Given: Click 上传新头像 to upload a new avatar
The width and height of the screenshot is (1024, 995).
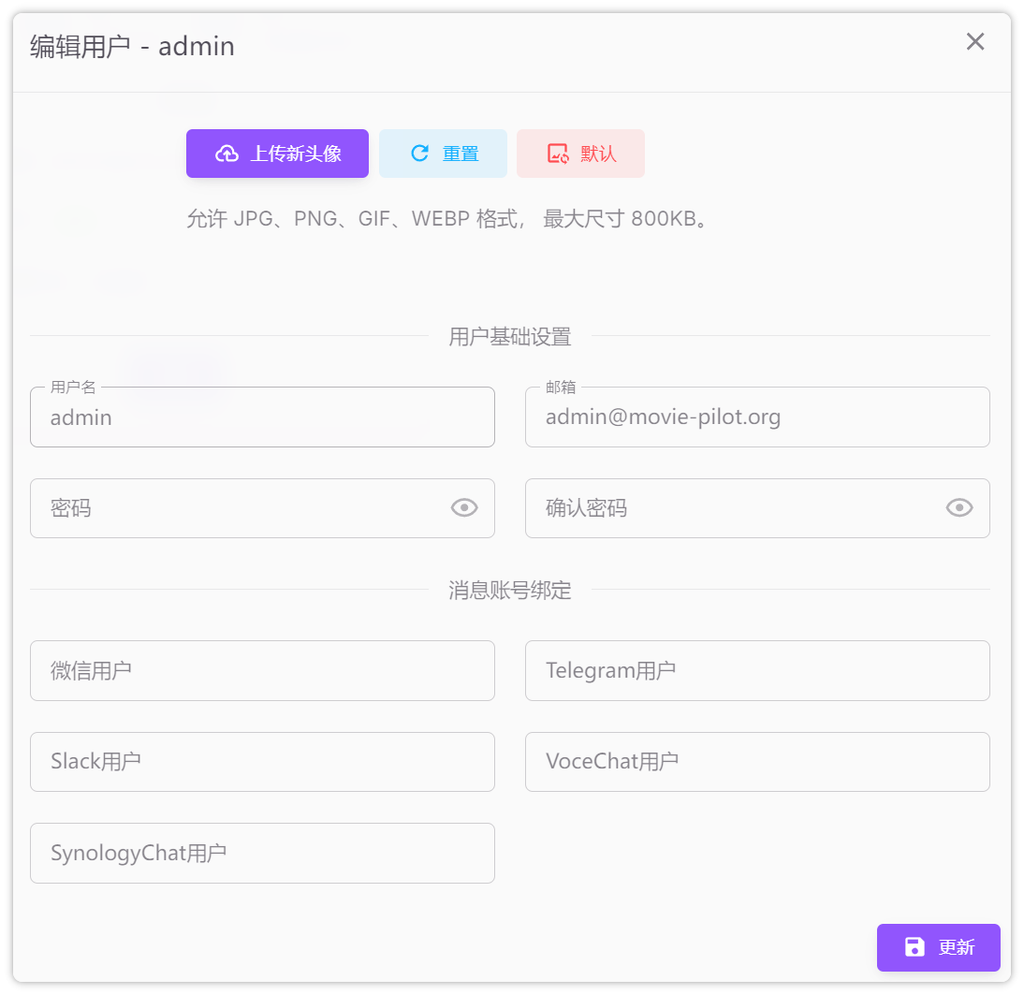Looking at the screenshot, I should tap(277, 153).
